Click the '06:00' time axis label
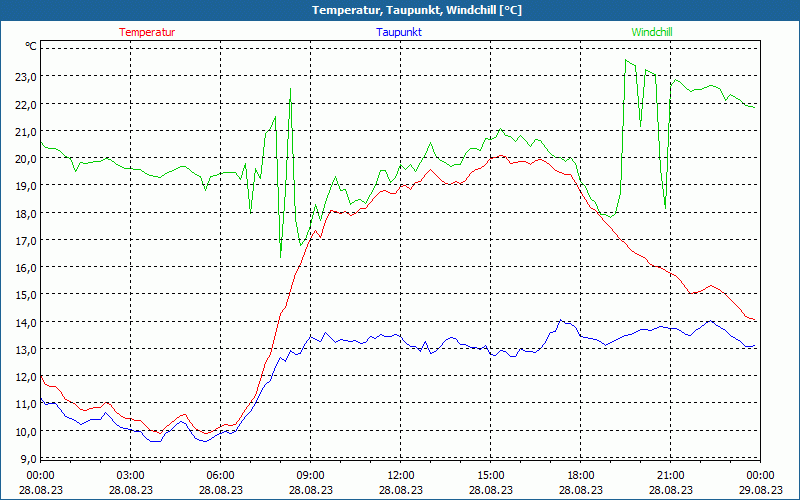The height and width of the screenshot is (500, 800). (220, 476)
